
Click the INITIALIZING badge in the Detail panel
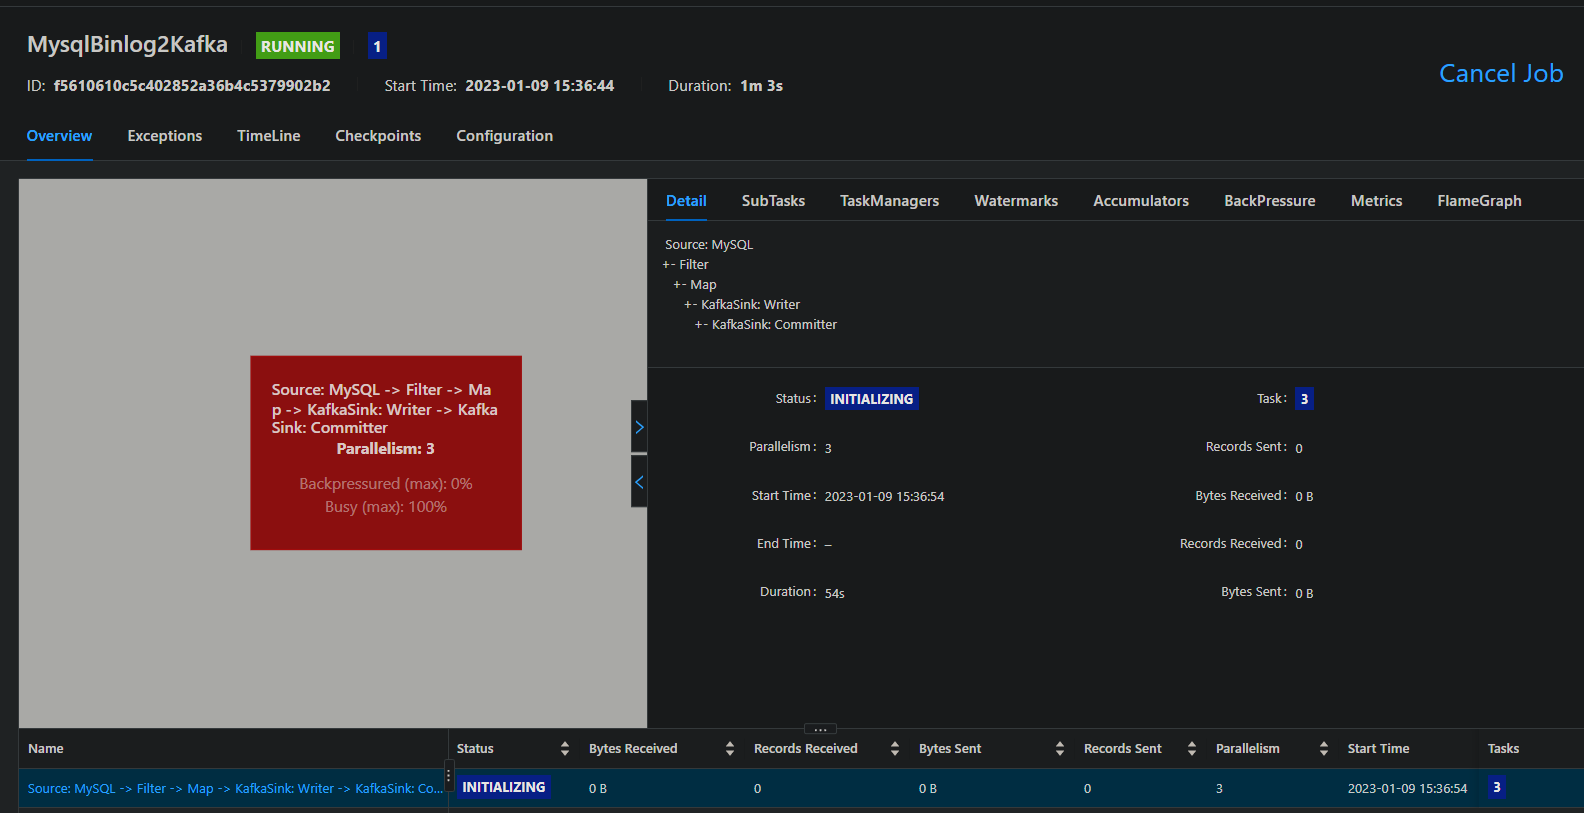click(x=872, y=399)
